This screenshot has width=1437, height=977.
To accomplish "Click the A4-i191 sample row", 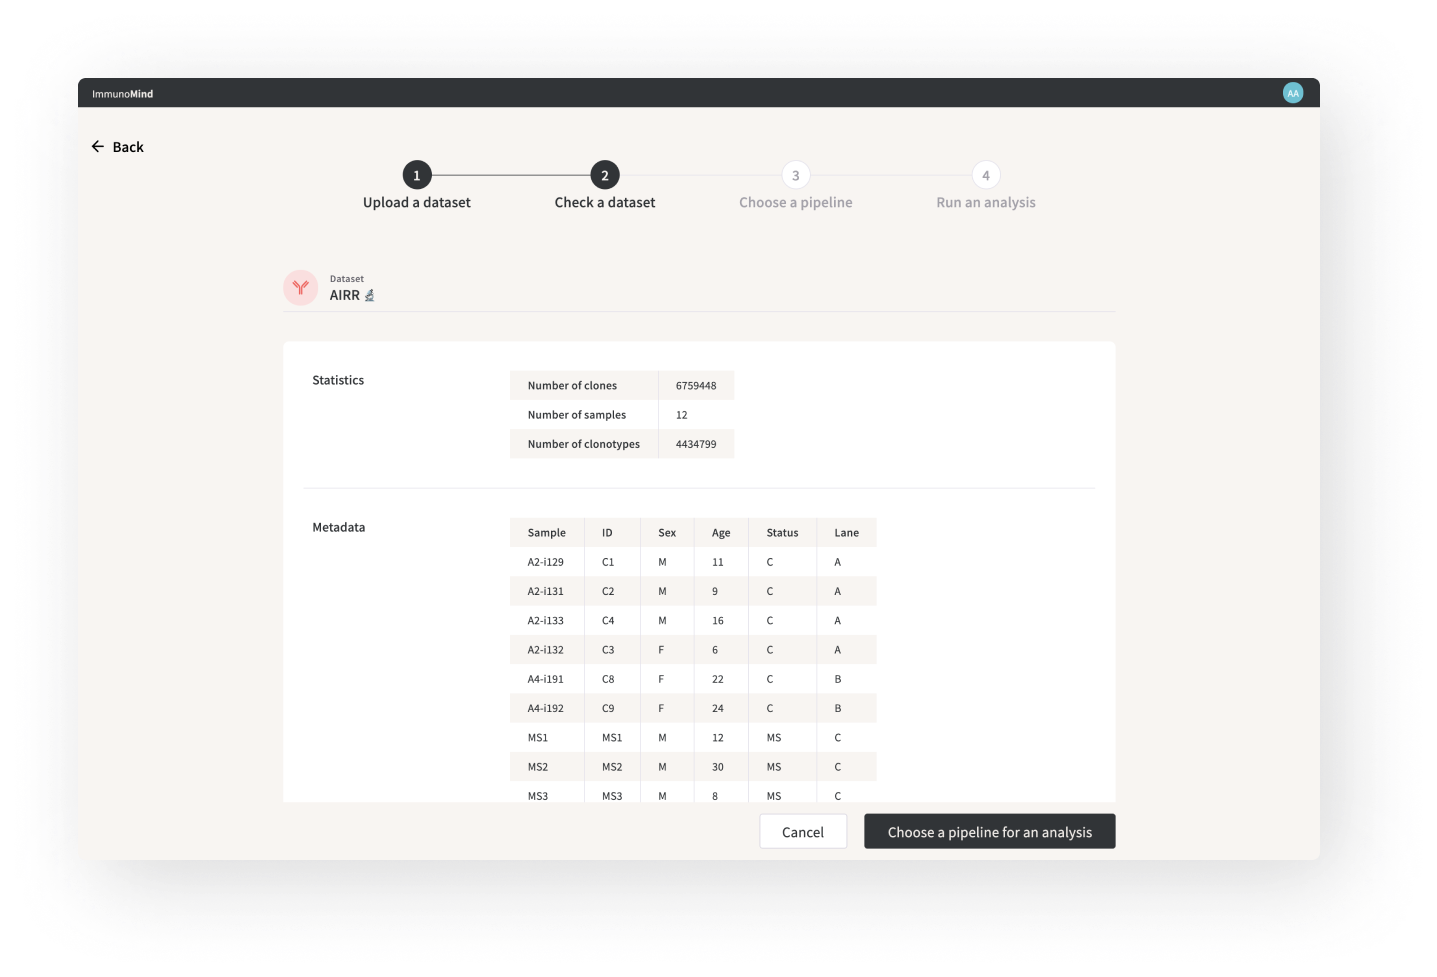I will click(546, 679).
